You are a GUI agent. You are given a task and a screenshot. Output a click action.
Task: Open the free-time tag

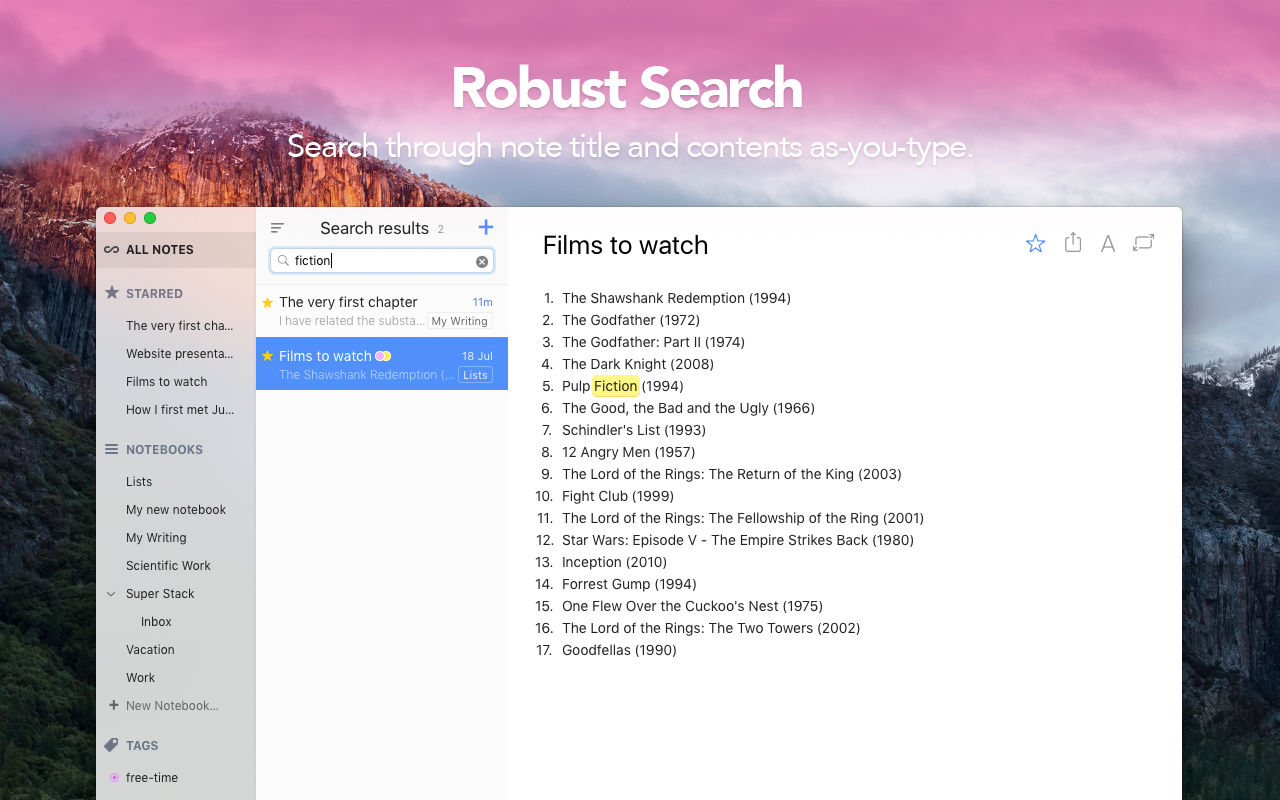coord(152,778)
